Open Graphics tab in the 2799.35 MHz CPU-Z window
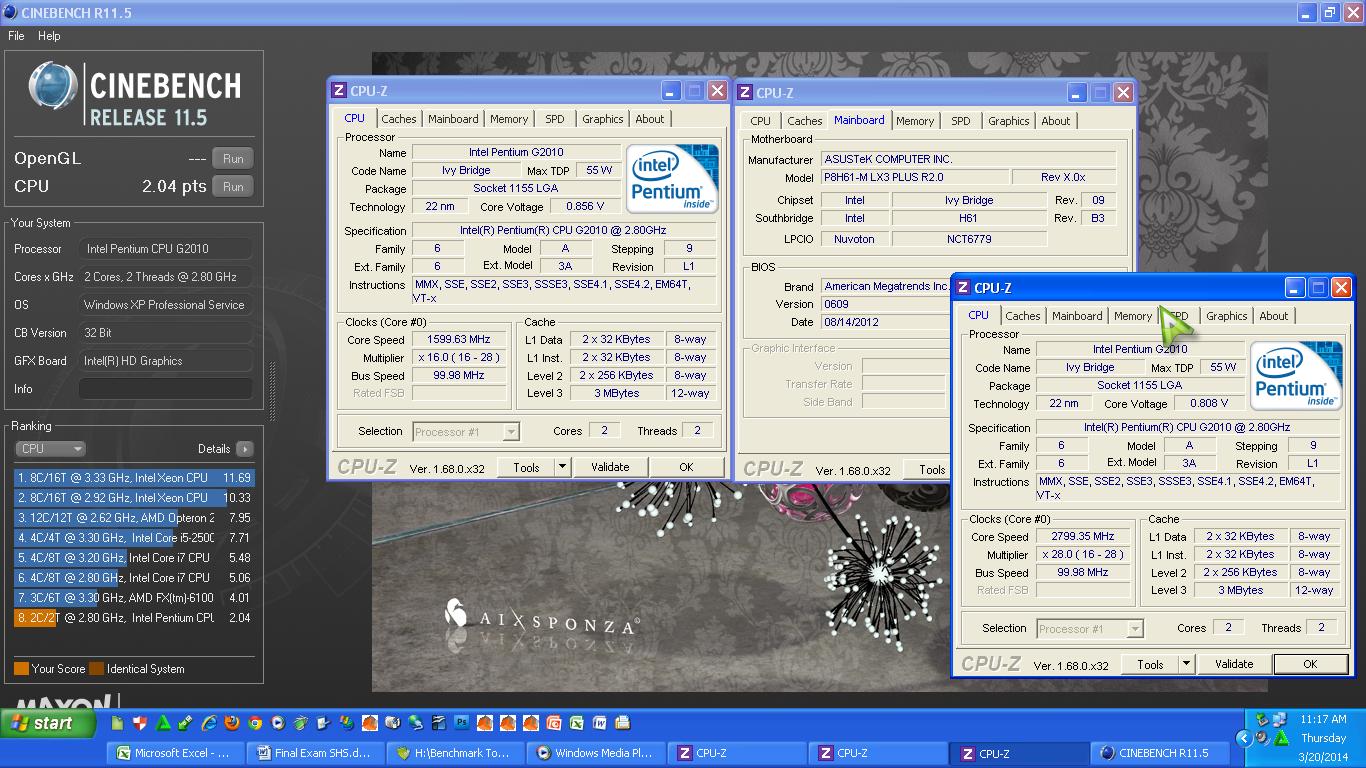The image size is (1366, 768). tap(1227, 316)
